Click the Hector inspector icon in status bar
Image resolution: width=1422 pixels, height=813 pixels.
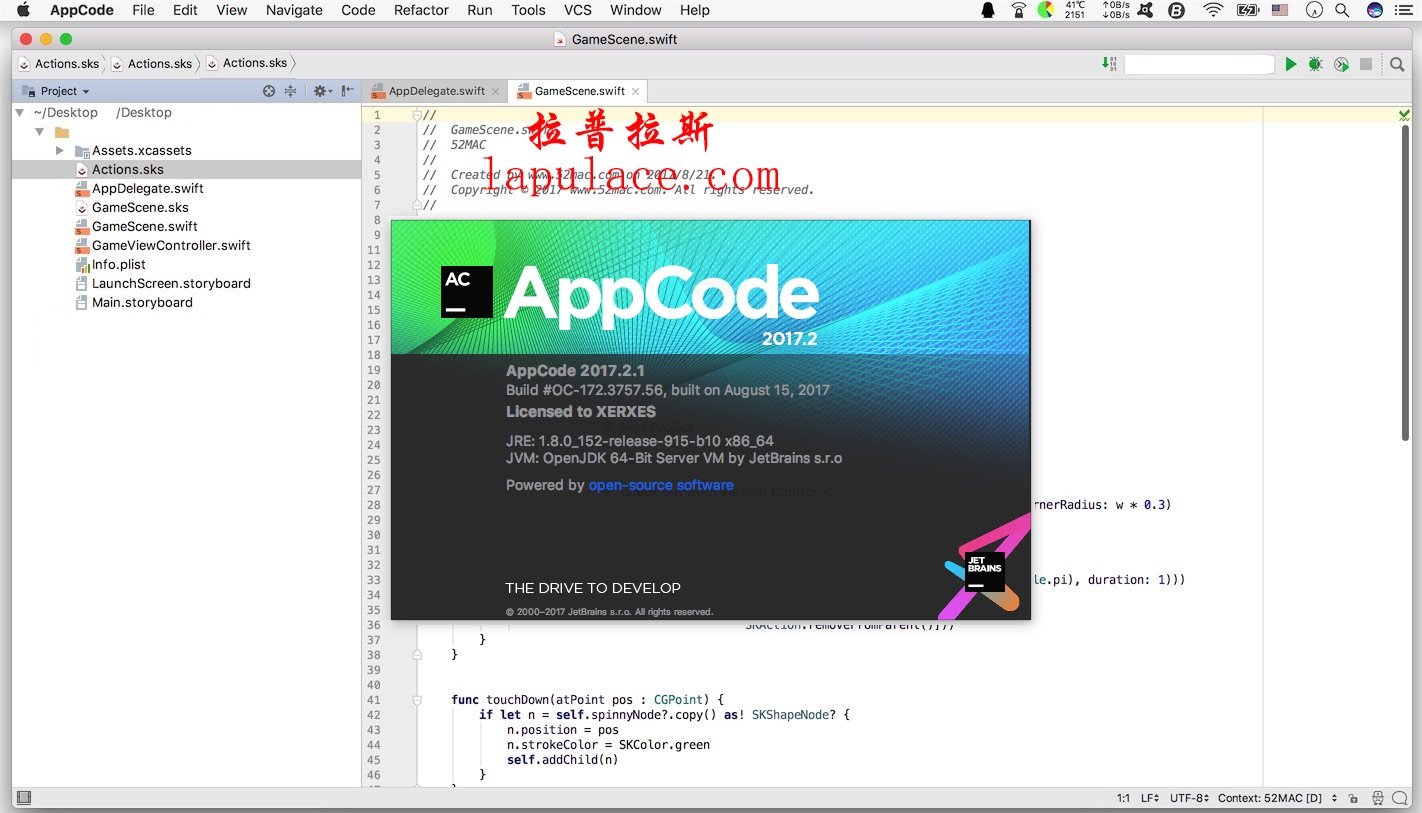(1378, 798)
